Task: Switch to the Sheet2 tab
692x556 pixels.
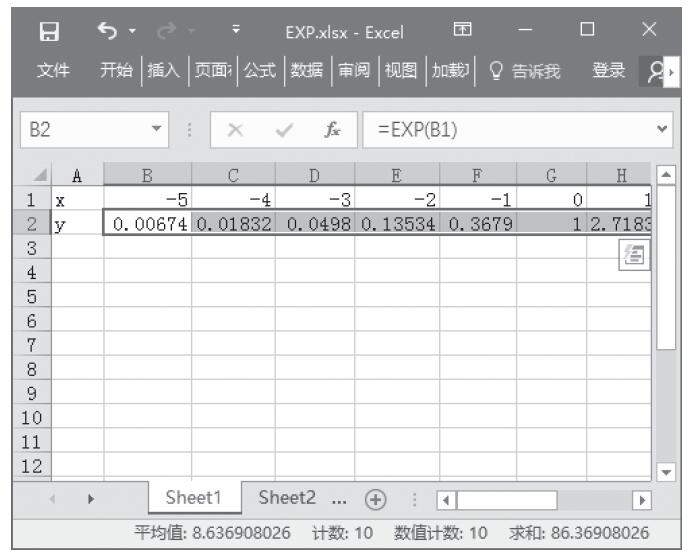Action: (287, 498)
